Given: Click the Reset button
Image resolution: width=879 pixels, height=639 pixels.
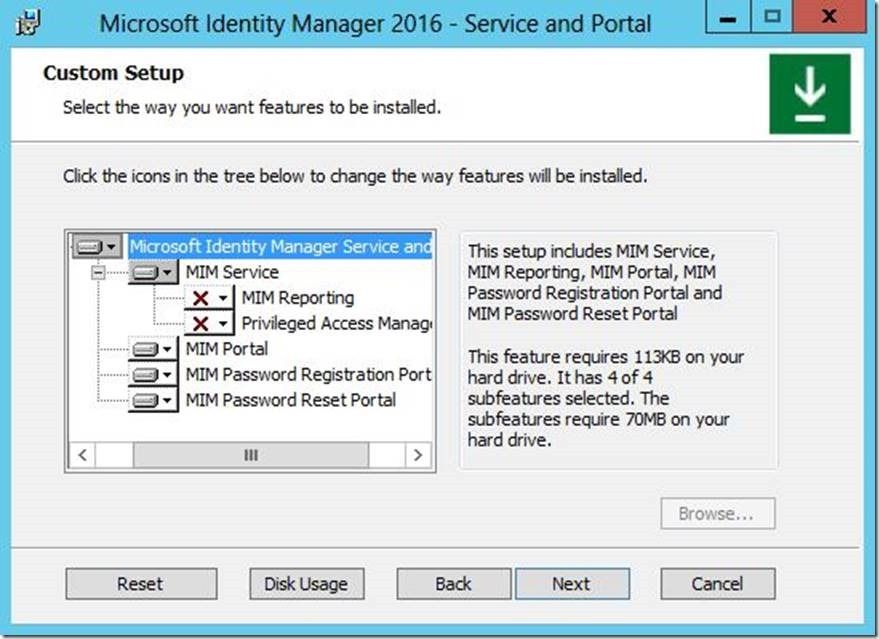Looking at the screenshot, I should [x=141, y=584].
